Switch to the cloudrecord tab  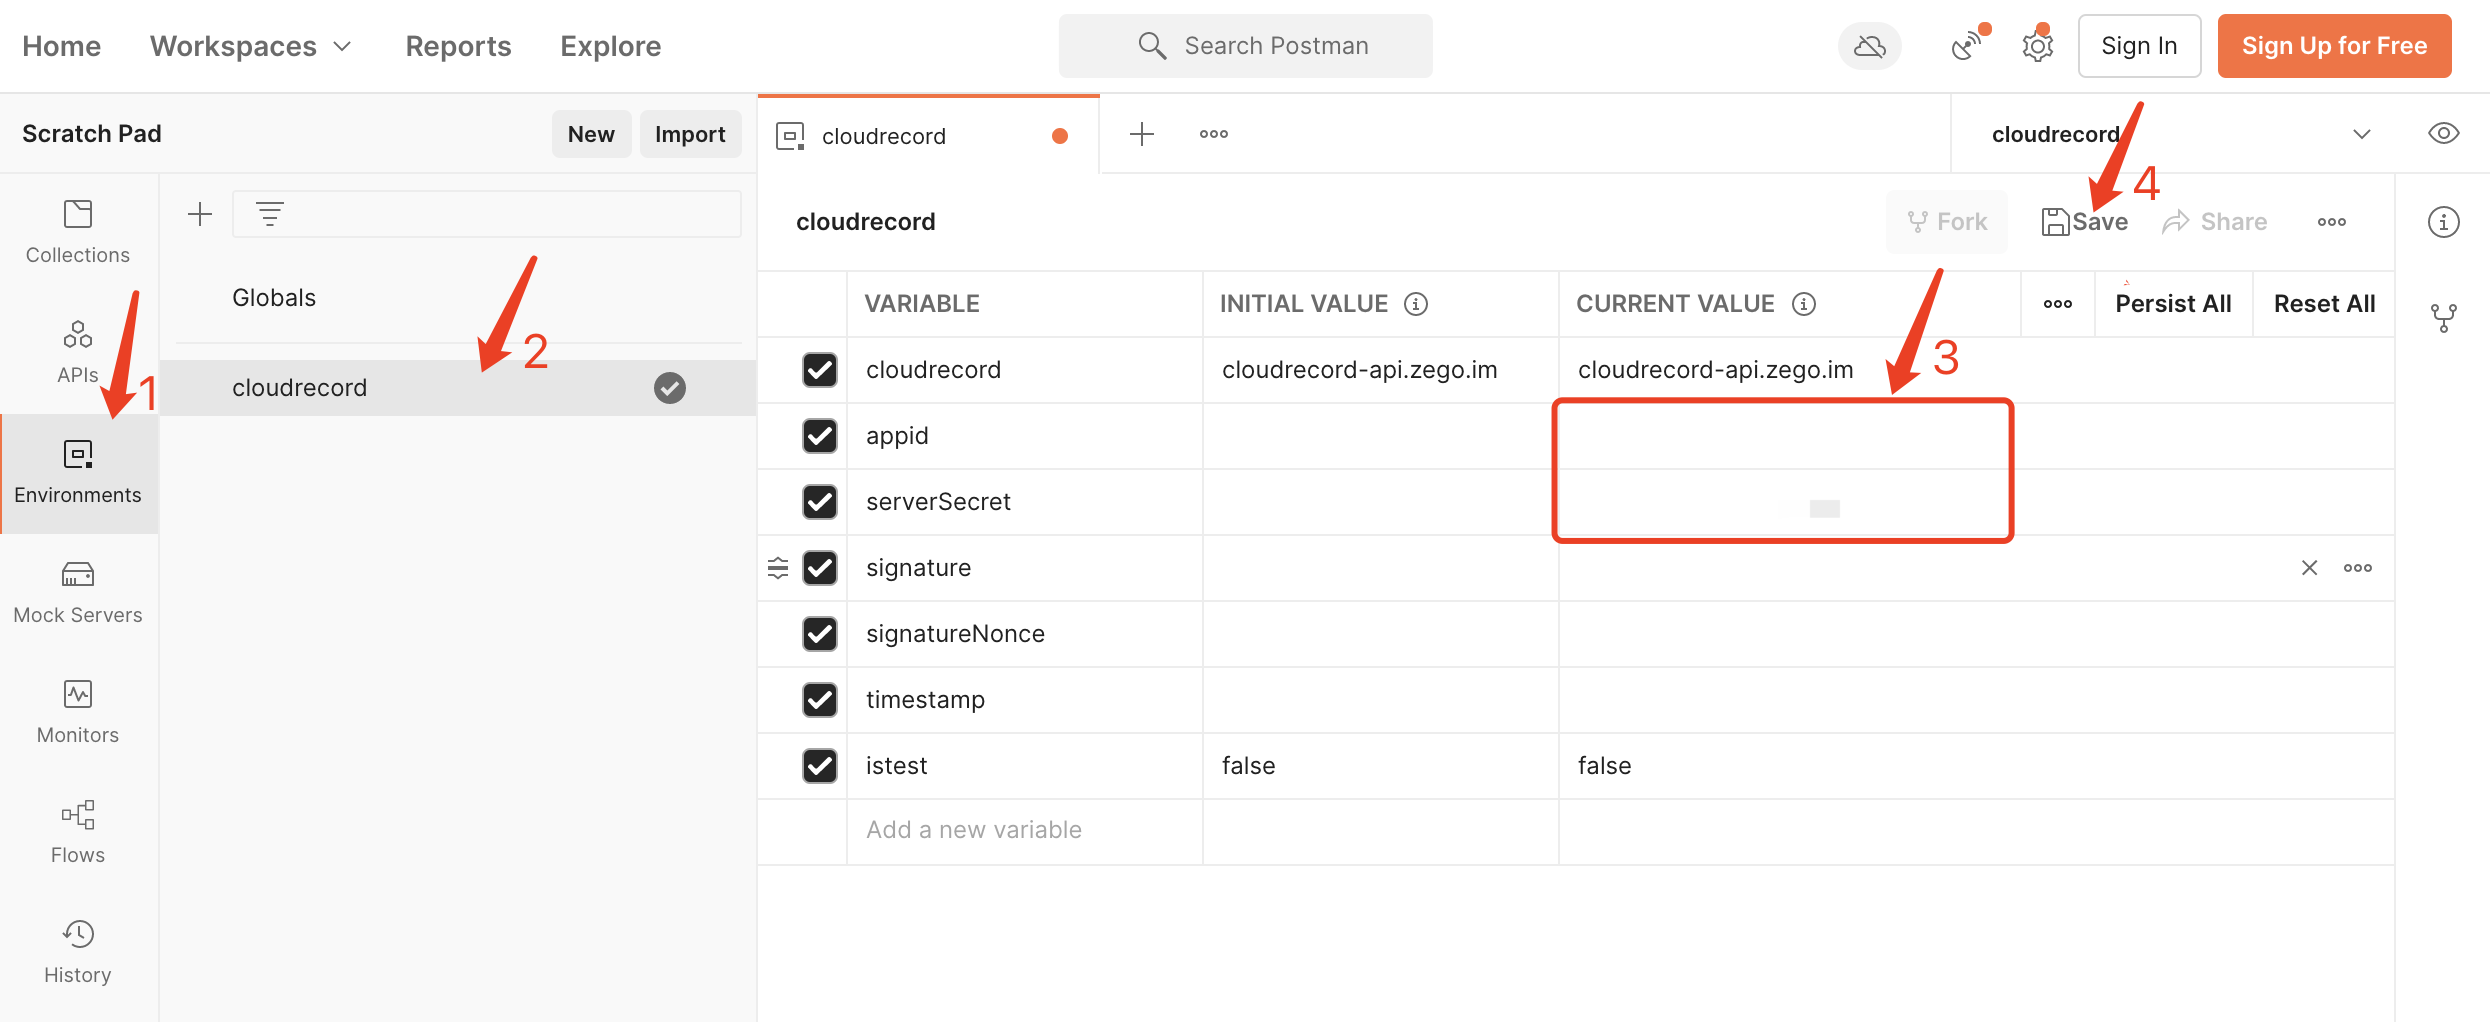[x=928, y=136]
